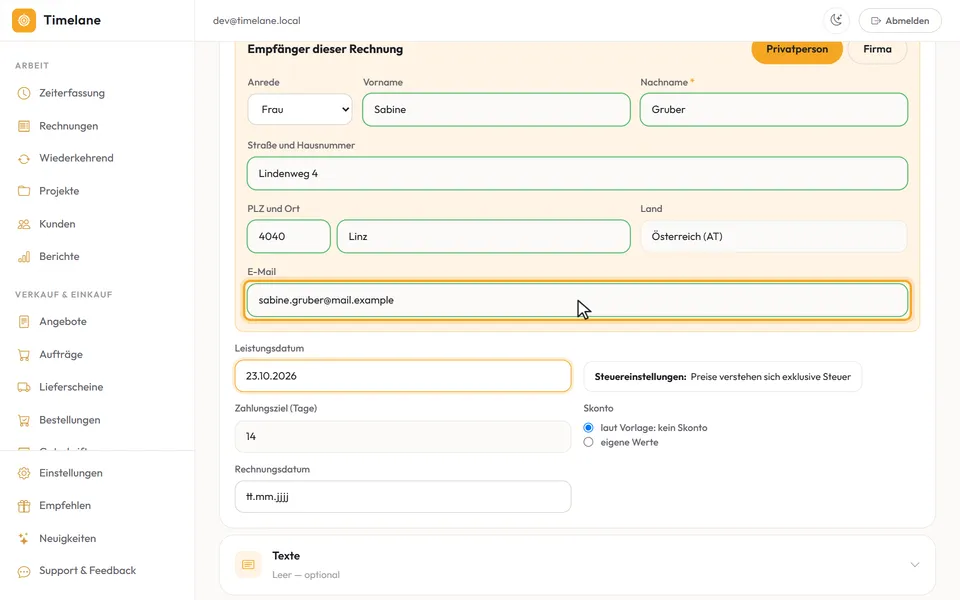960x600 pixels.
Task: Click the Rechnungen sidebar icon
Action: tap(24, 126)
